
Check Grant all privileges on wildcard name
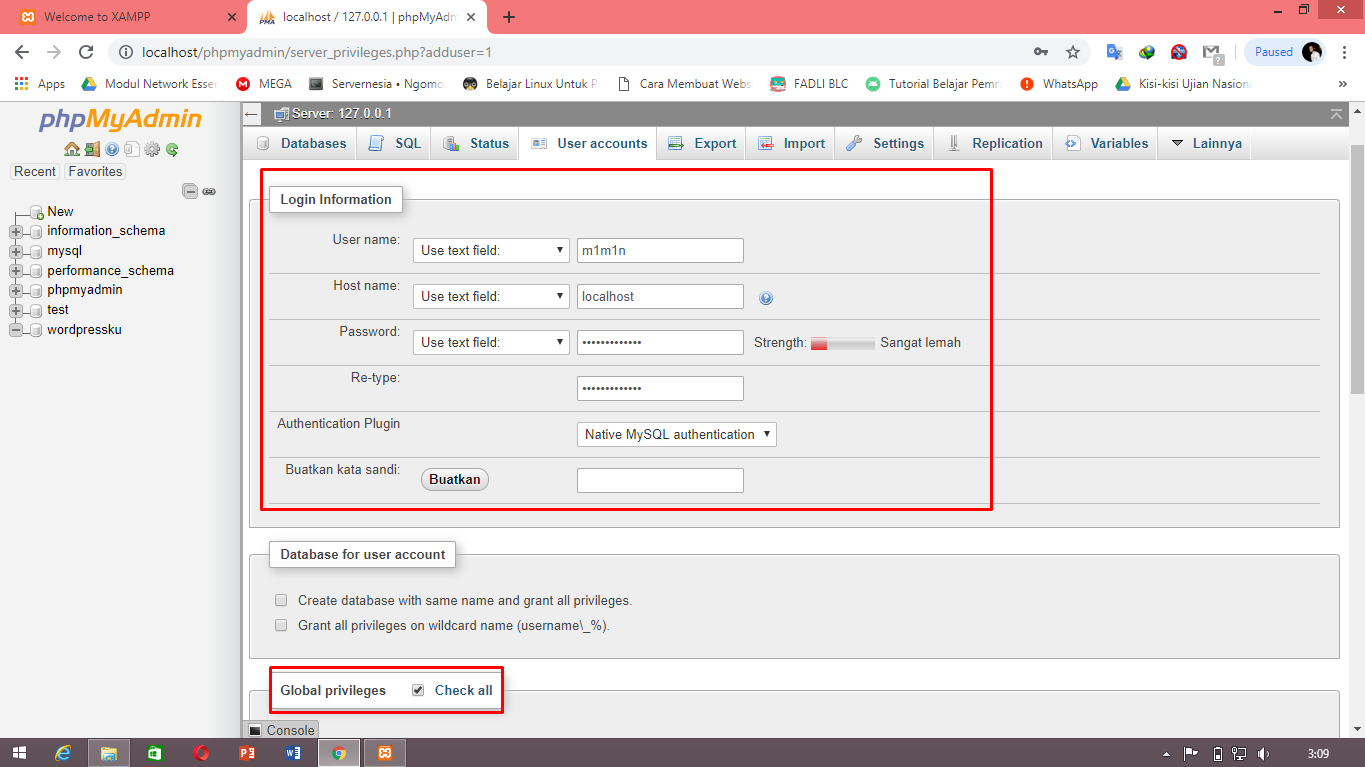click(281, 624)
